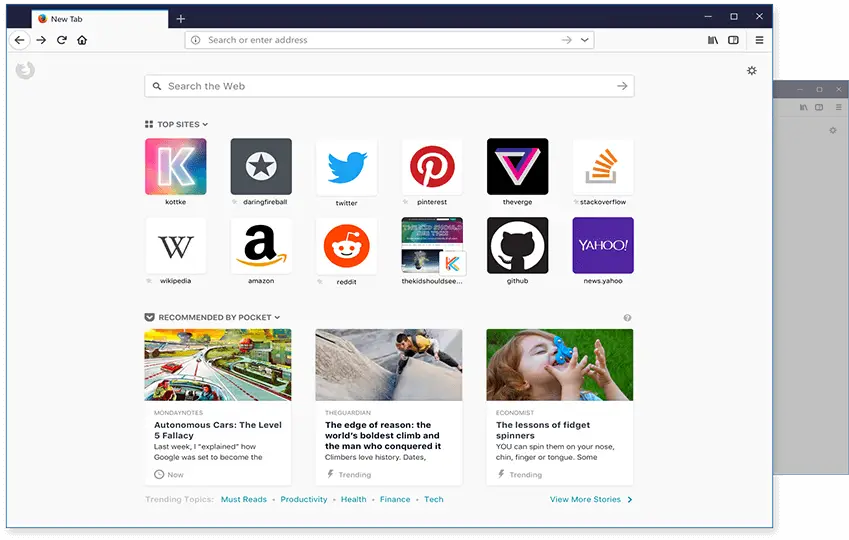Click the gear icon in the background window
Image resolution: width=849 pixels, height=540 pixels.
(833, 130)
